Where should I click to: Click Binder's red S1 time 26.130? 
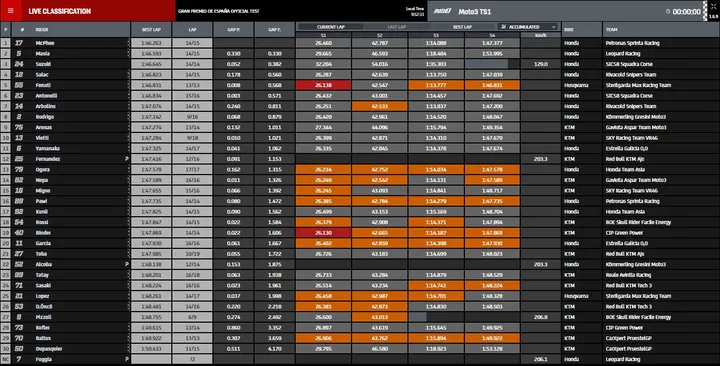(x=324, y=233)
